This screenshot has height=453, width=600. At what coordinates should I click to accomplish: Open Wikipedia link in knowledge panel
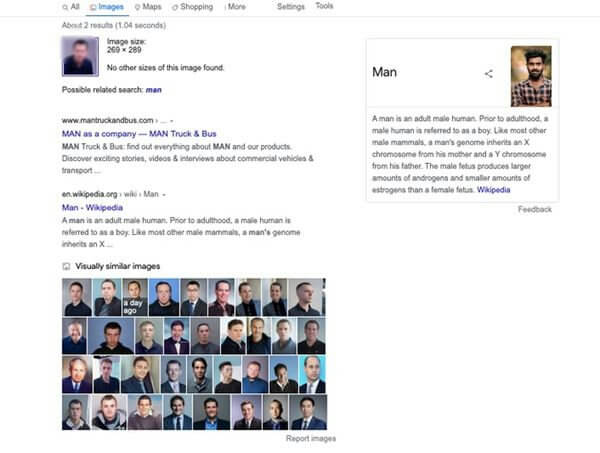(493, 190)
